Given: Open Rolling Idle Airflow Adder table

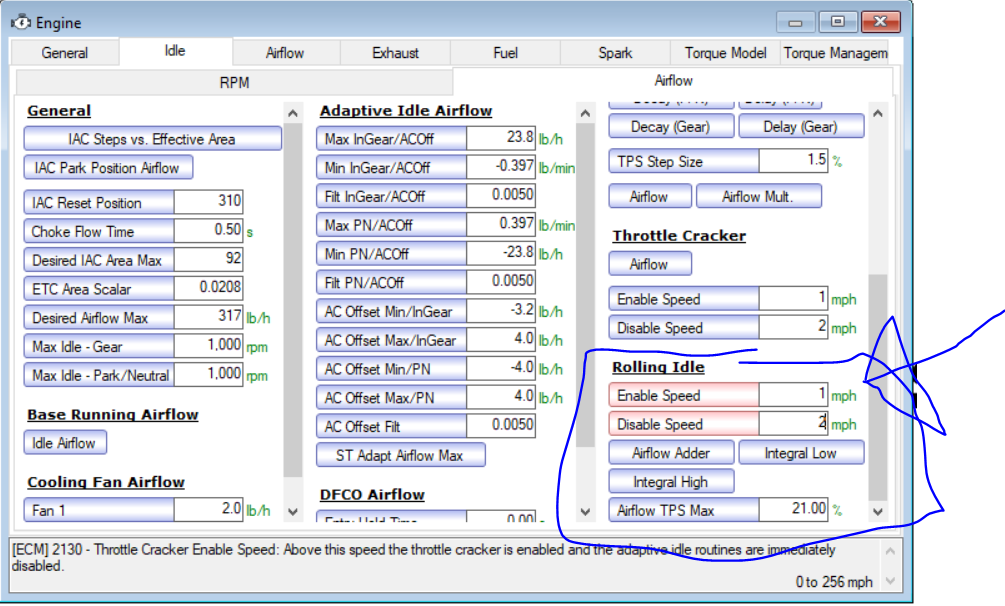Looking at the screenshot, I should [671, 453].
